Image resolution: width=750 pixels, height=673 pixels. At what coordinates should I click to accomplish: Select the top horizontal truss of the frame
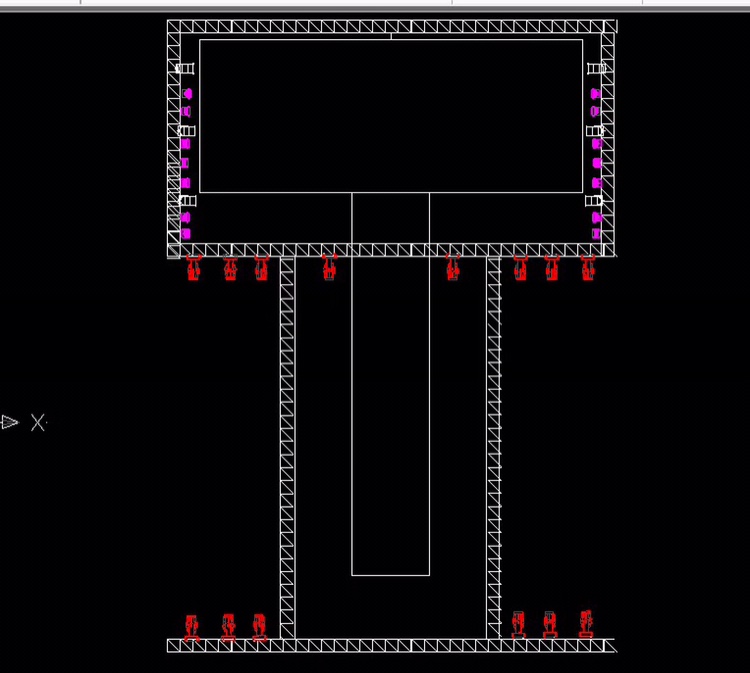392,26
